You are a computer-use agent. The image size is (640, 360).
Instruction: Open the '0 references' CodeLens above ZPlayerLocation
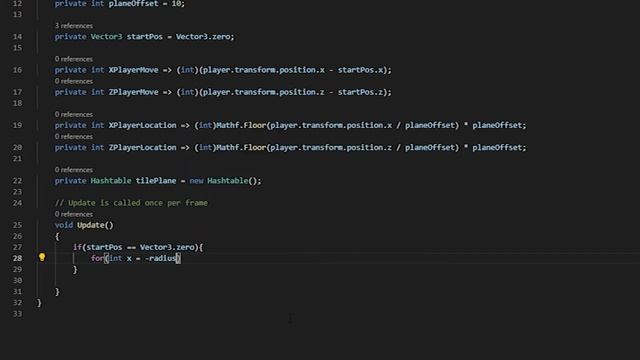pyautogui.click(x=74, y=137)
